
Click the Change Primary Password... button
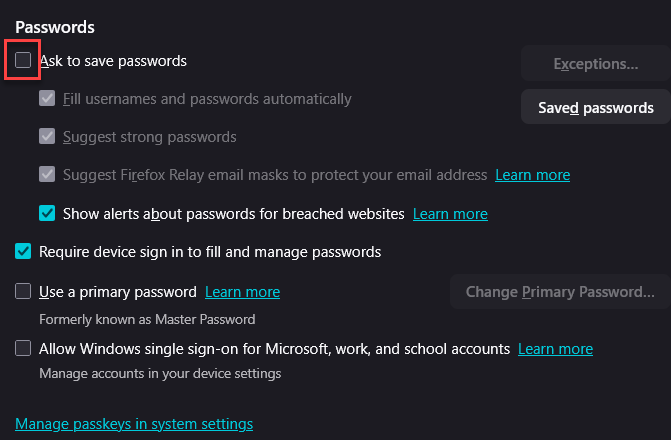[560, 292]
